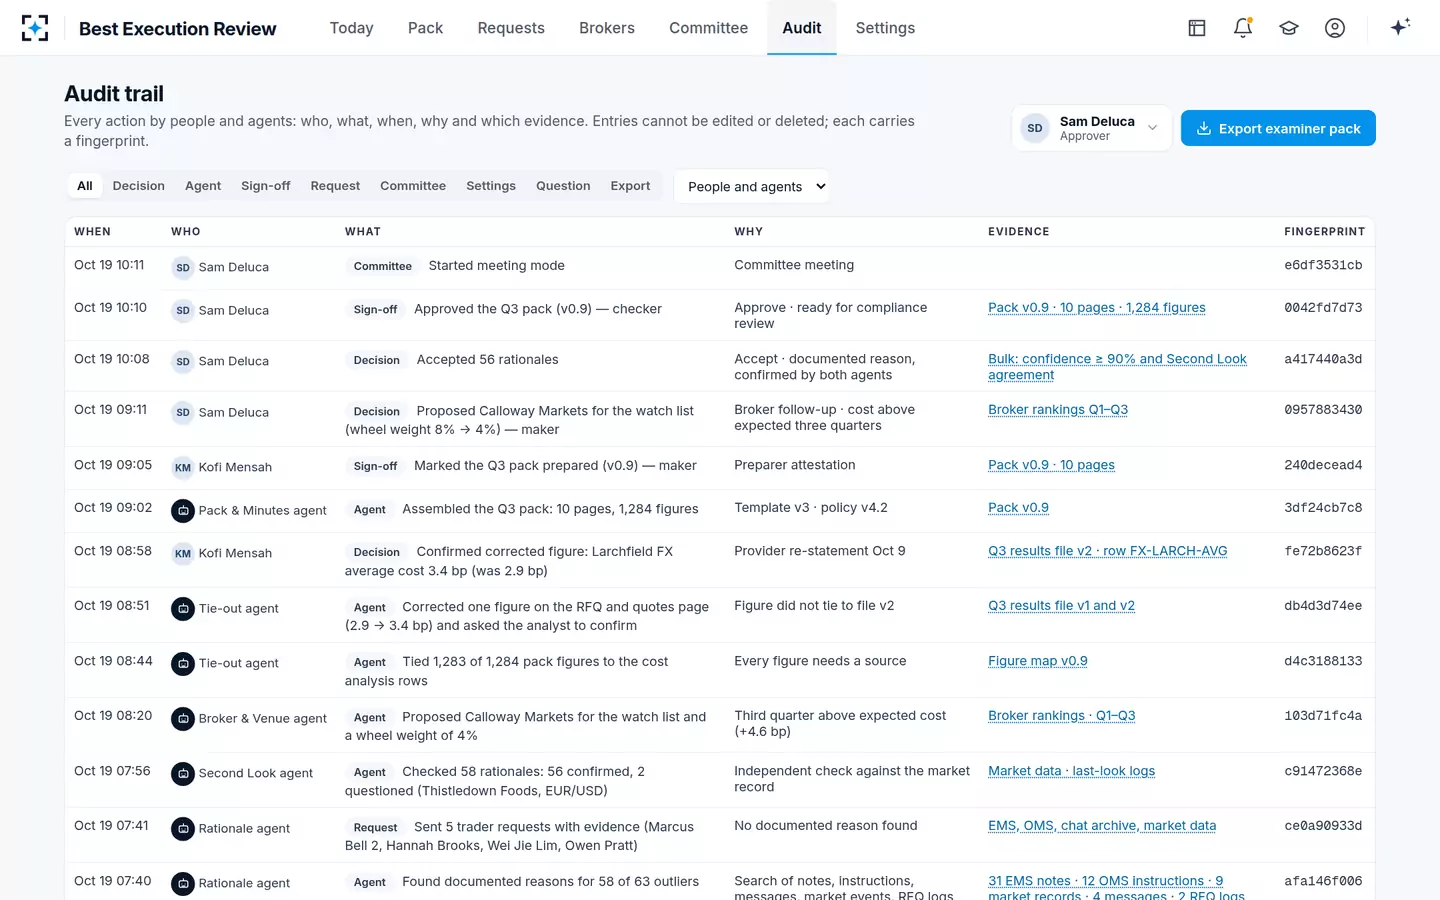Click Export examiner pack button
Screen dimensions: 1440x900
[x=1278, y=128]
